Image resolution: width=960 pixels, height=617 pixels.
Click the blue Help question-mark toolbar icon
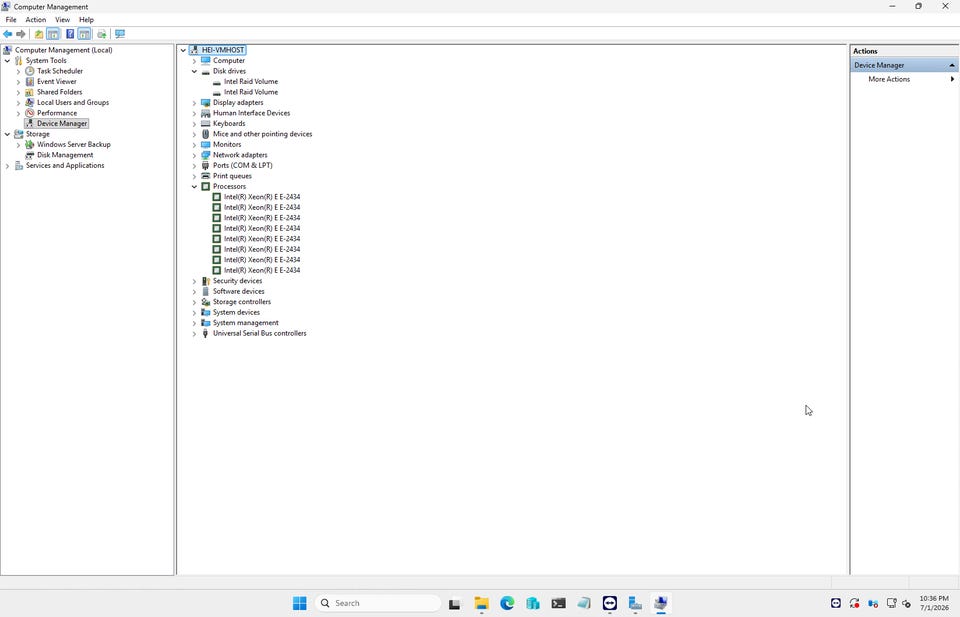70,34
